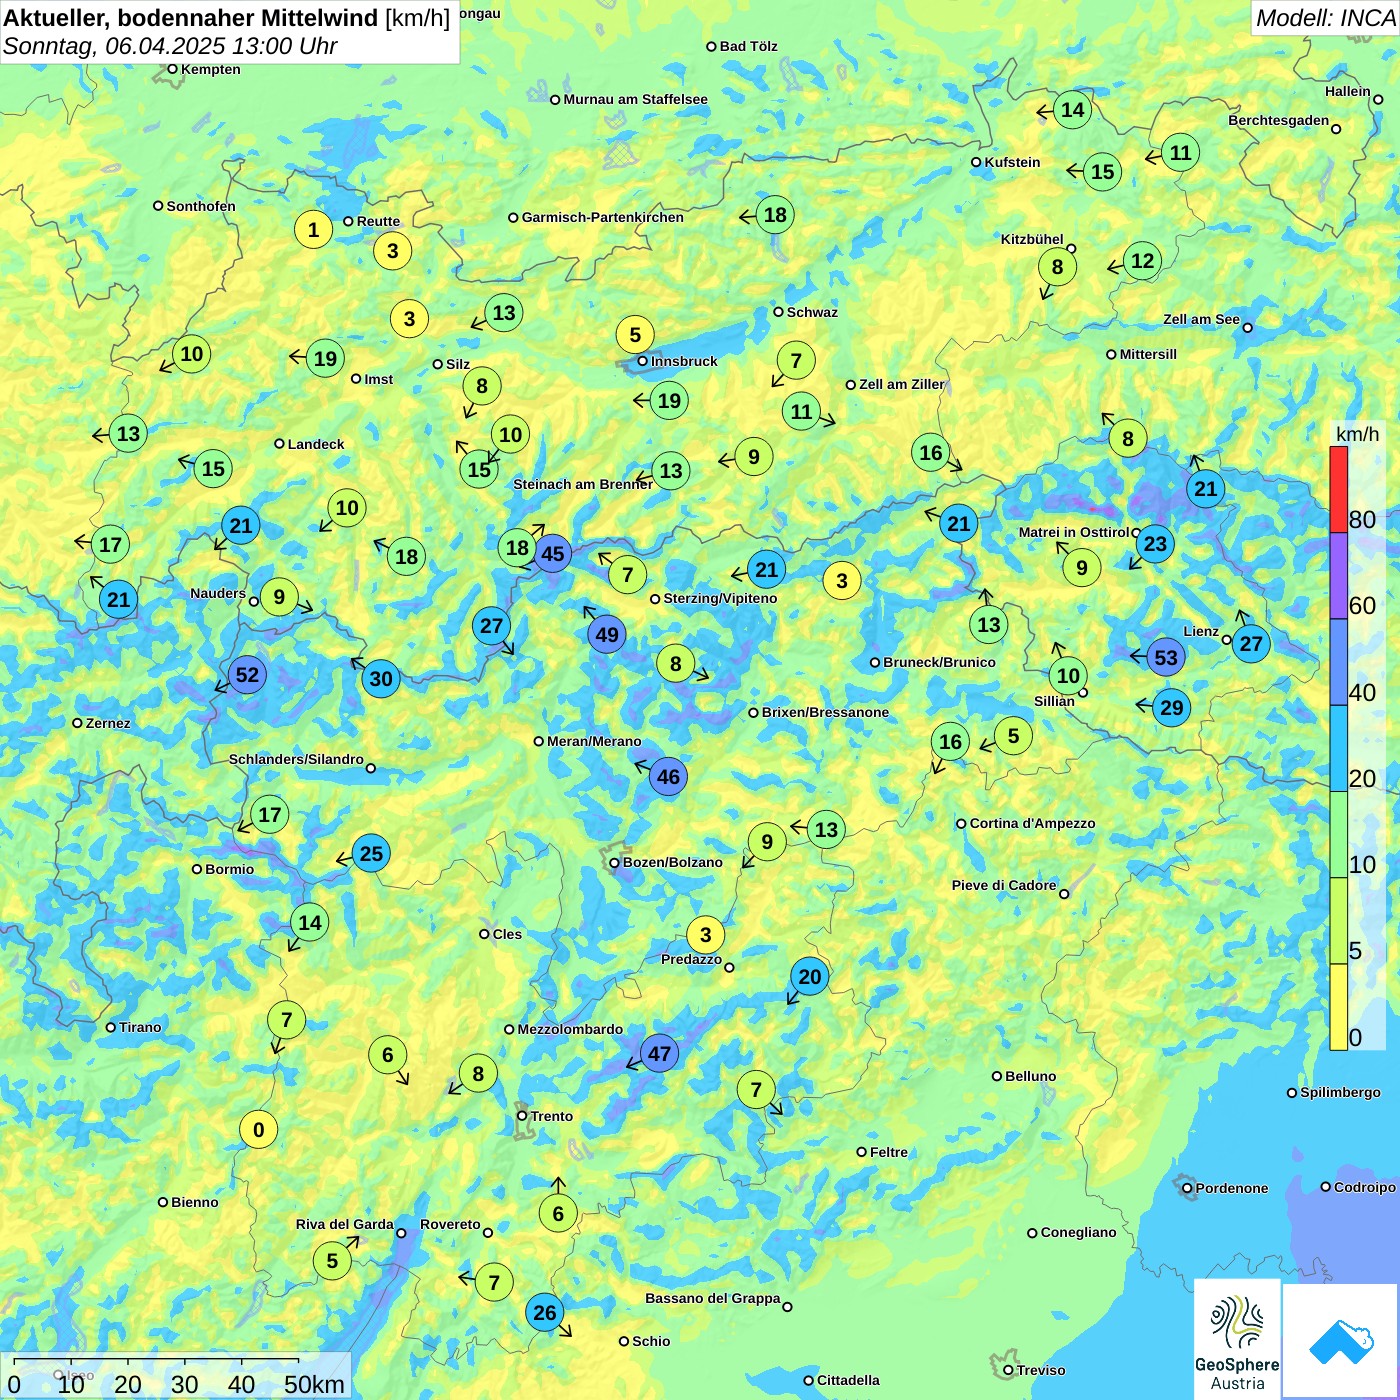Click the 16 km/h marker near Zell am Ziller

click(931, 452)
